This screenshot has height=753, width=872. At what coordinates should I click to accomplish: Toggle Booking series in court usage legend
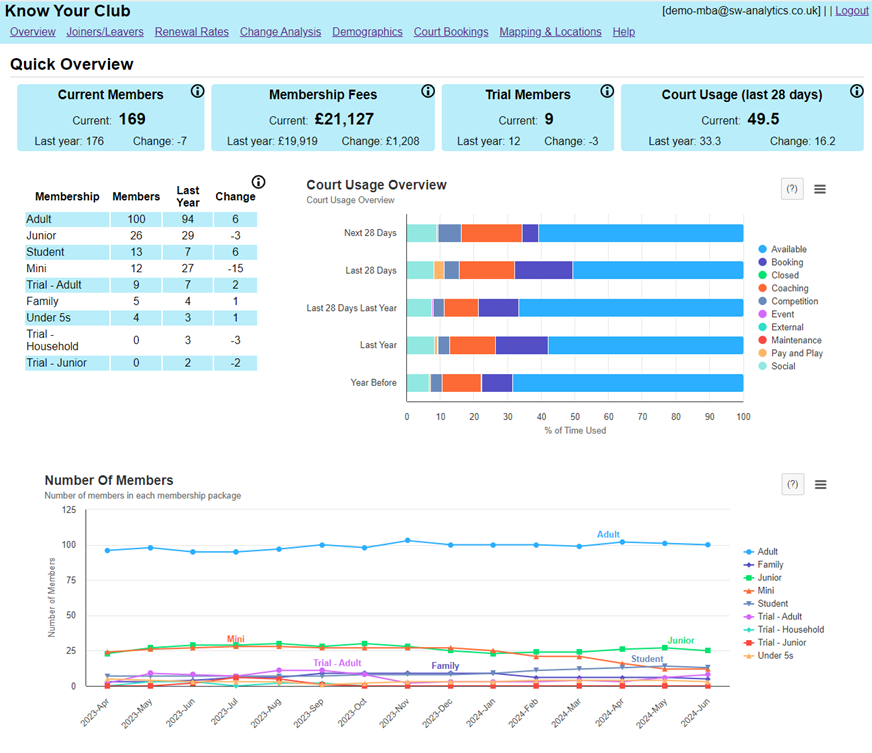[x=781, y=262]
